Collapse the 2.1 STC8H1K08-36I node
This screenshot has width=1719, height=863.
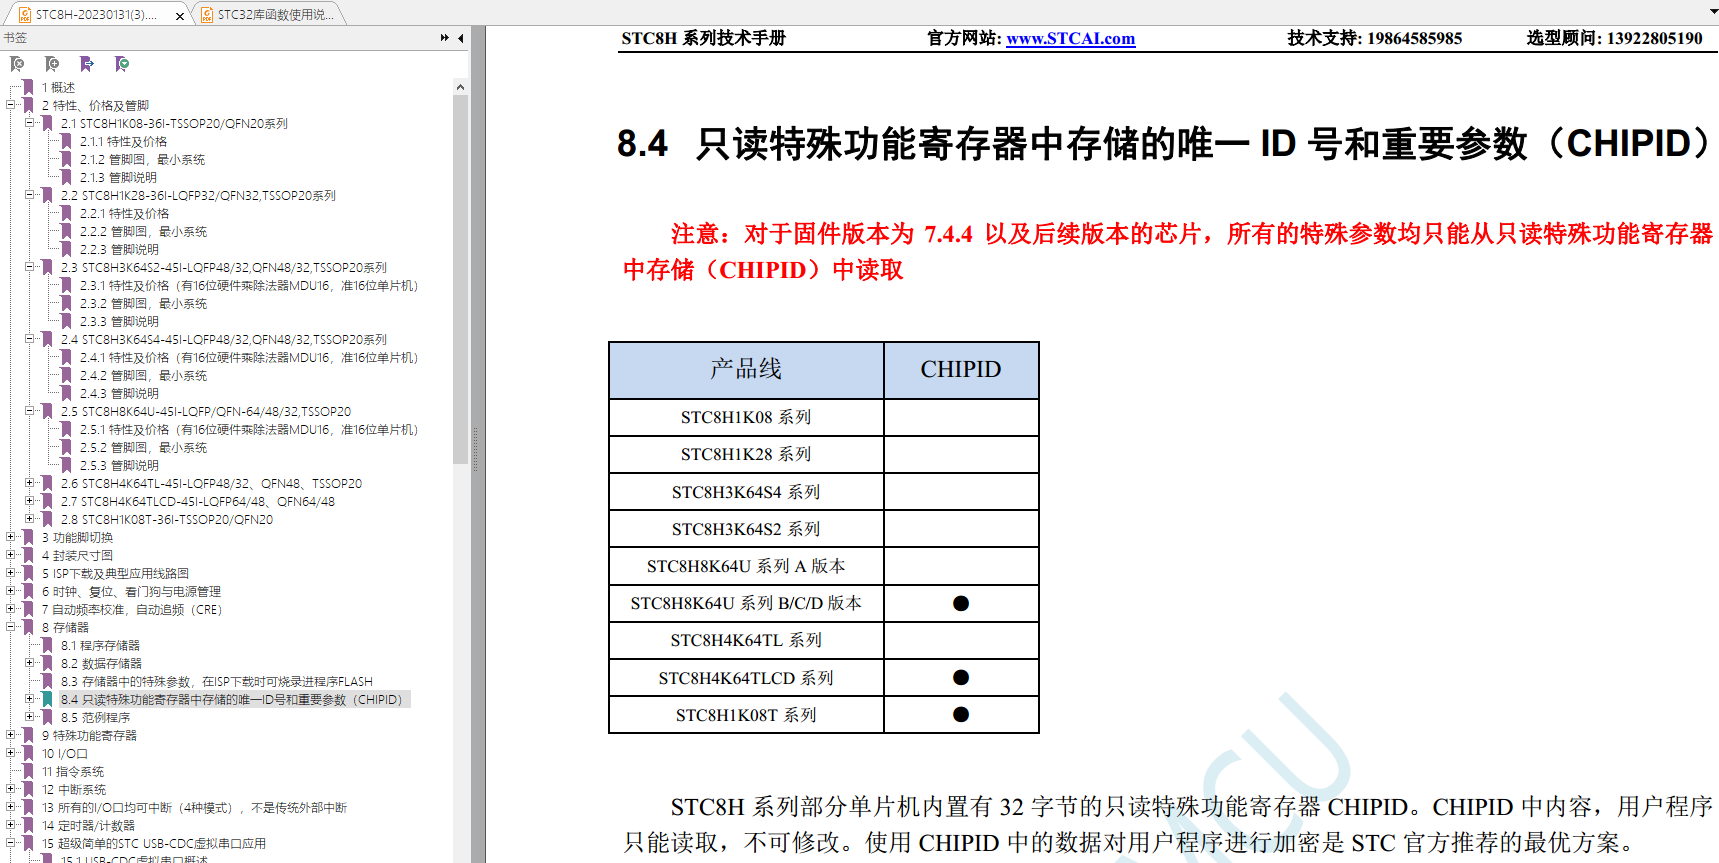click(30, 123)
